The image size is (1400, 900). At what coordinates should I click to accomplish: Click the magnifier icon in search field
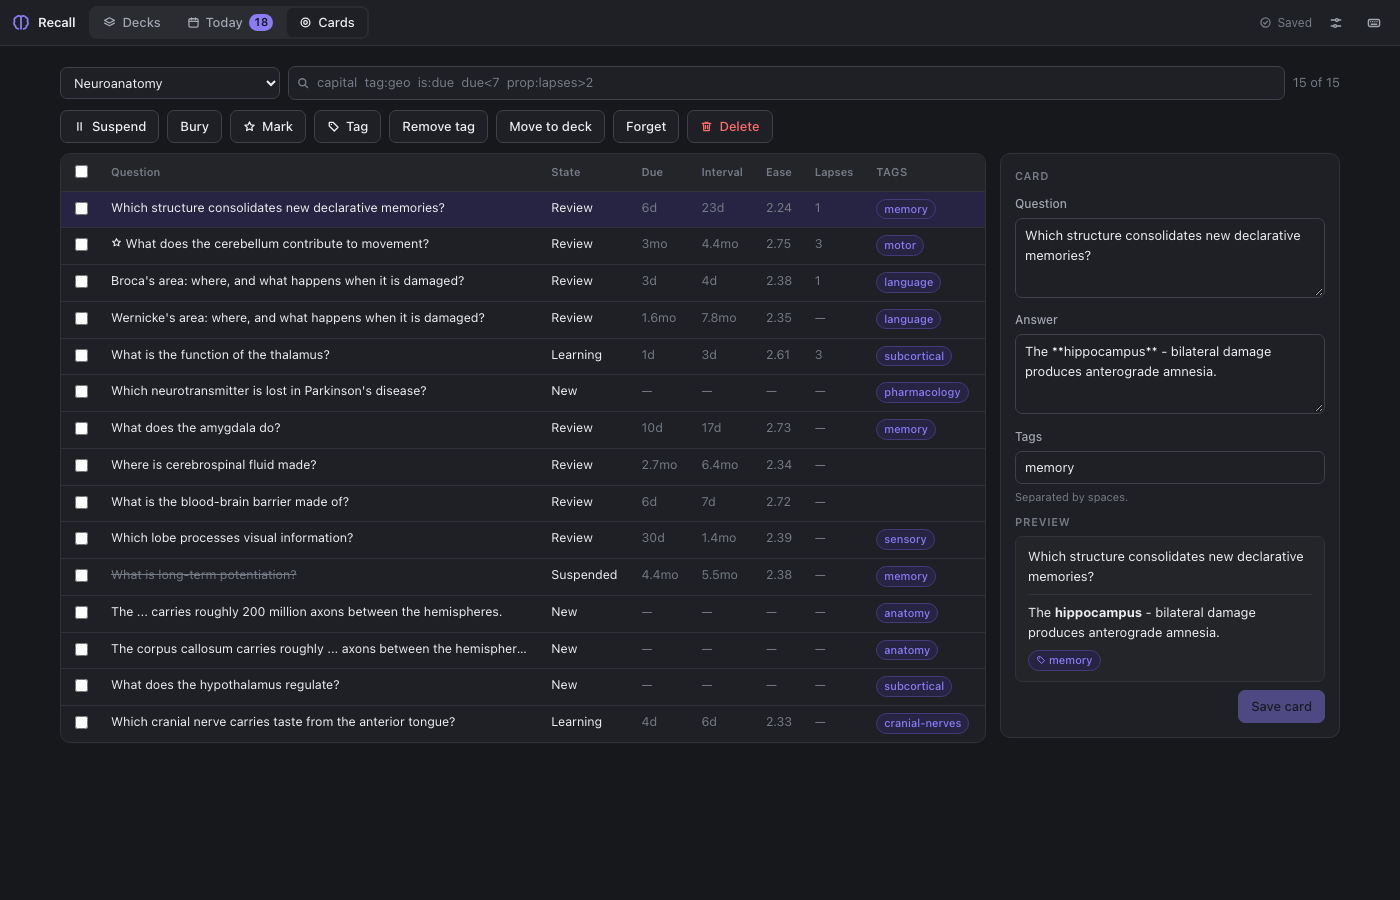coord(303,83)
